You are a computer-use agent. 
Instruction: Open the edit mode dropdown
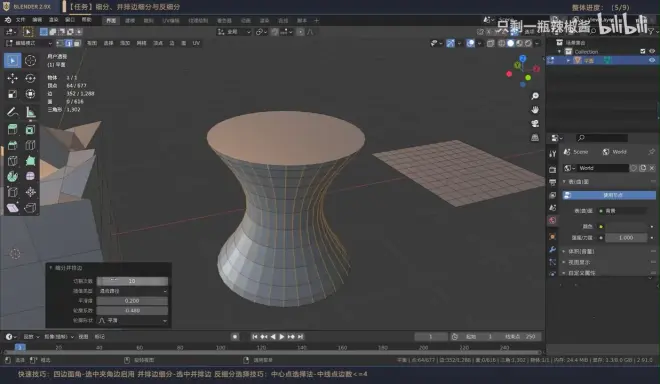29,43
